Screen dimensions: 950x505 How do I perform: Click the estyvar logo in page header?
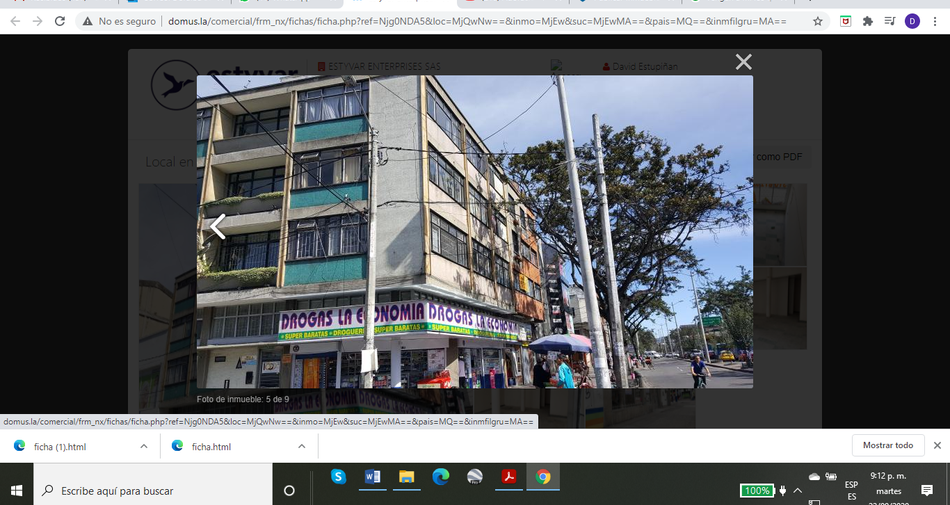174,85
